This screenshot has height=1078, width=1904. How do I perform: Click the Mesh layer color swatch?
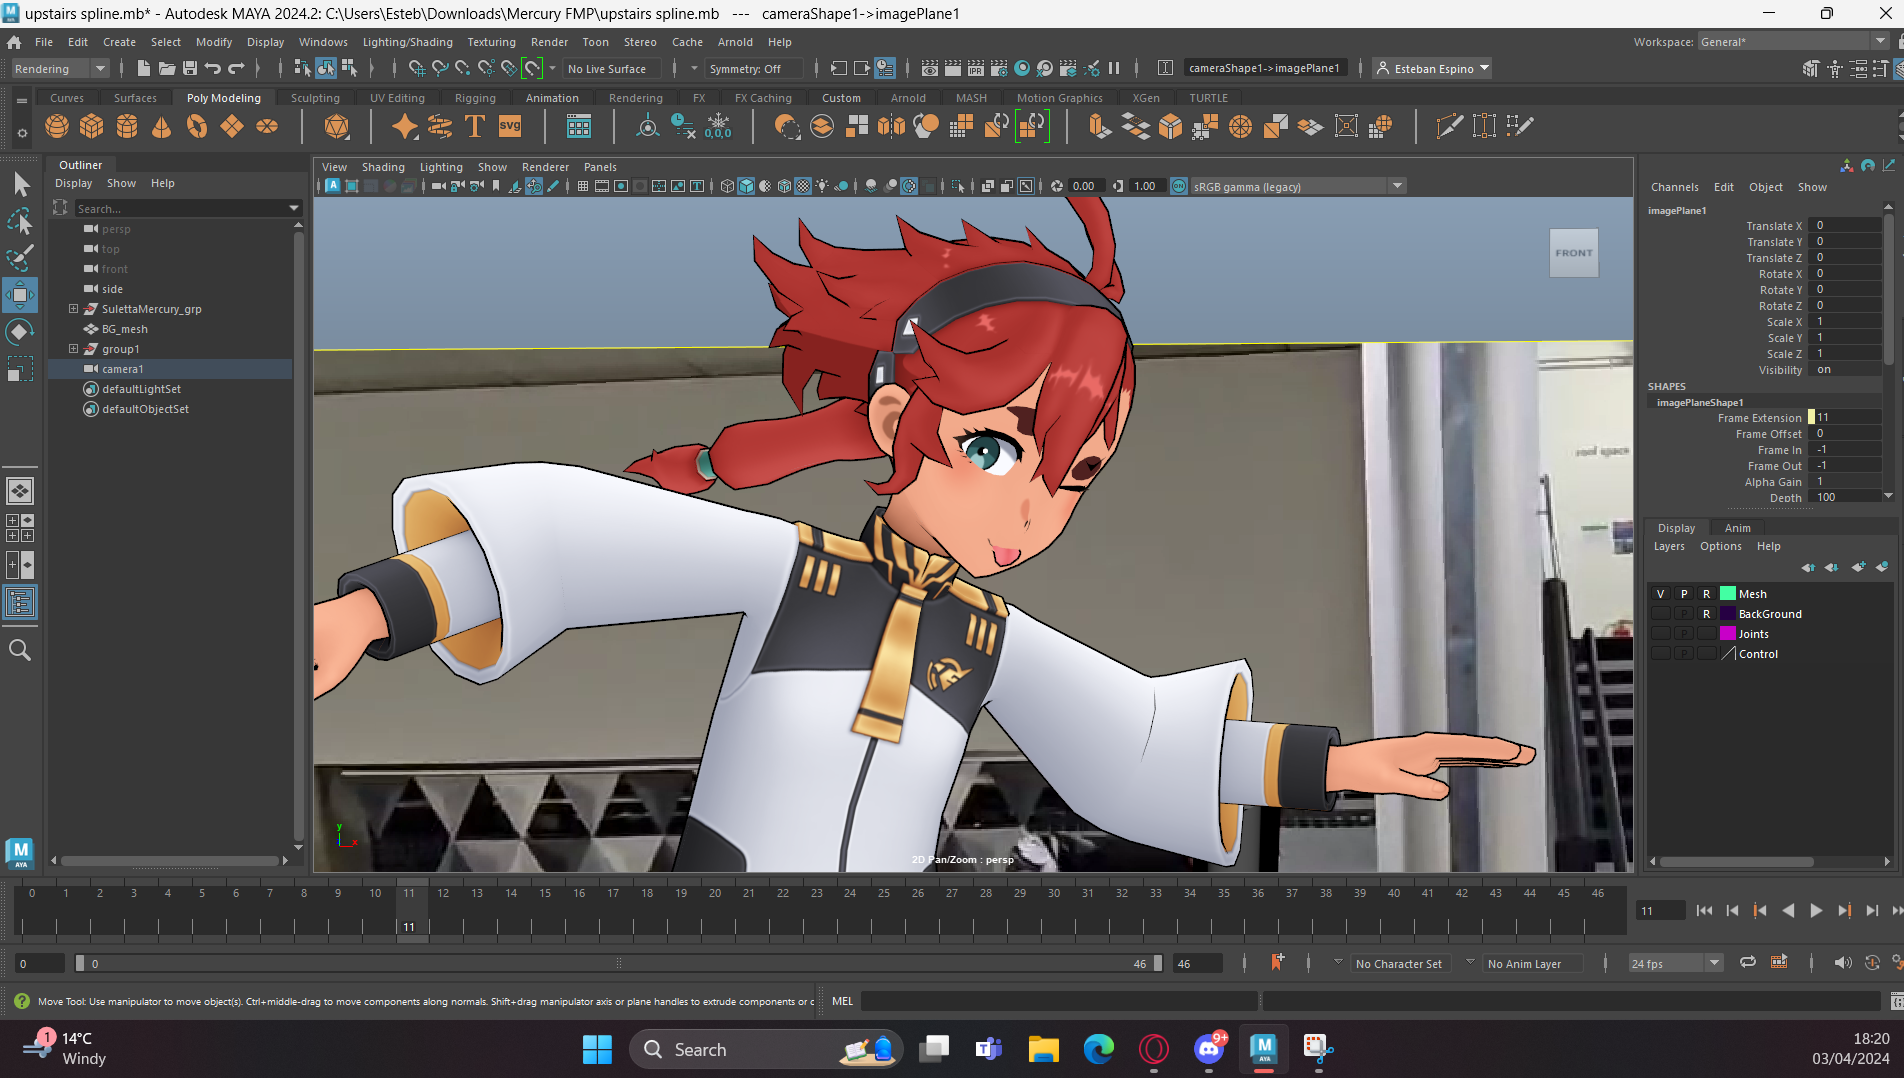pyautogui.click(x=1727, y=594)
